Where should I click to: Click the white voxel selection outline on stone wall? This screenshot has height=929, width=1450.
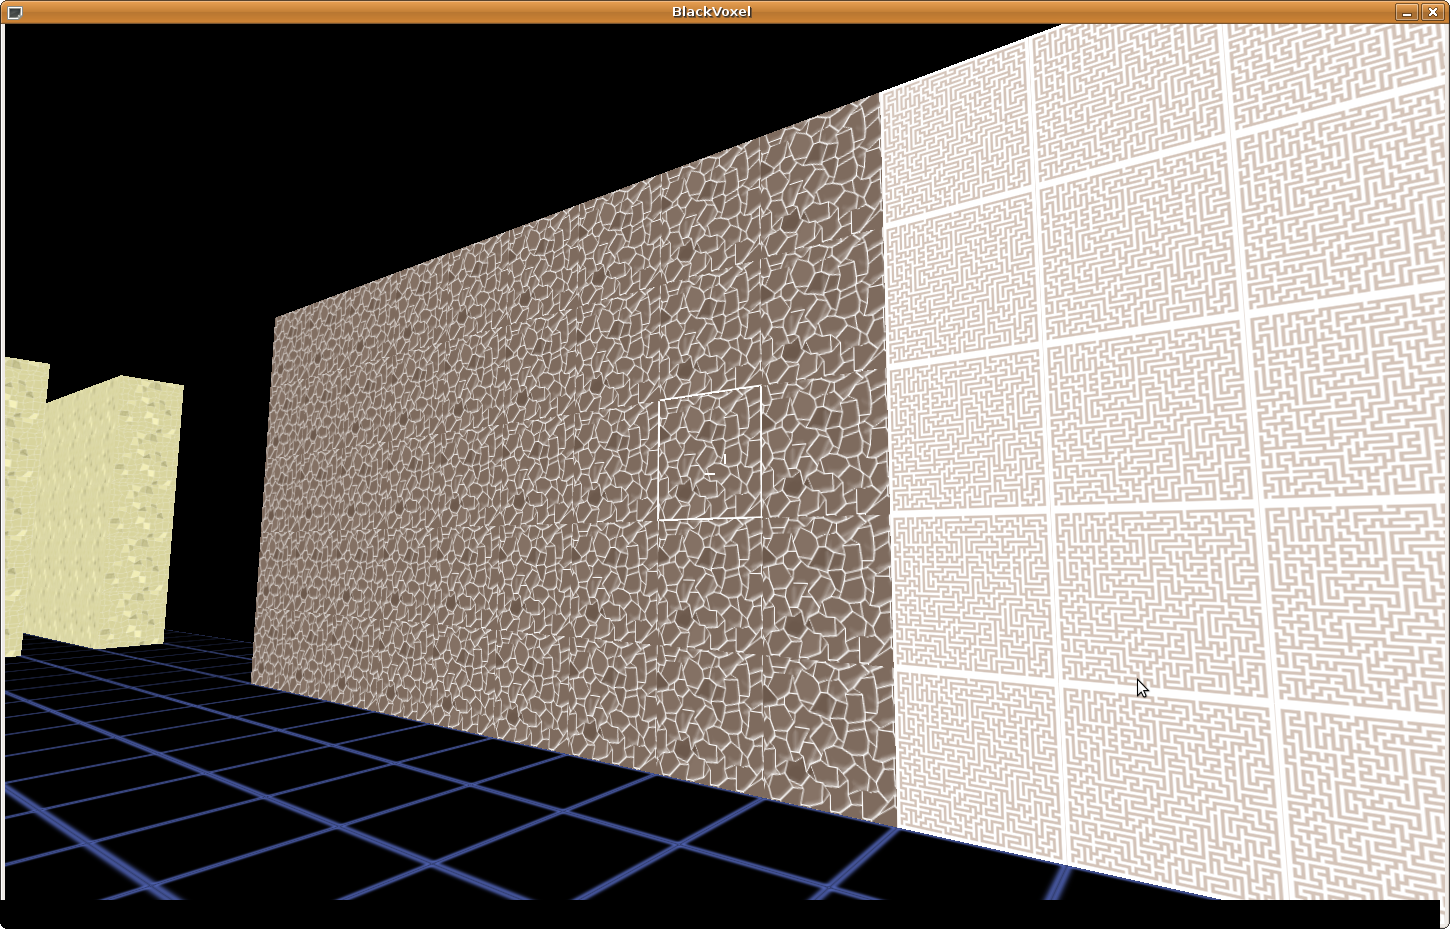[x=710, y=453]
